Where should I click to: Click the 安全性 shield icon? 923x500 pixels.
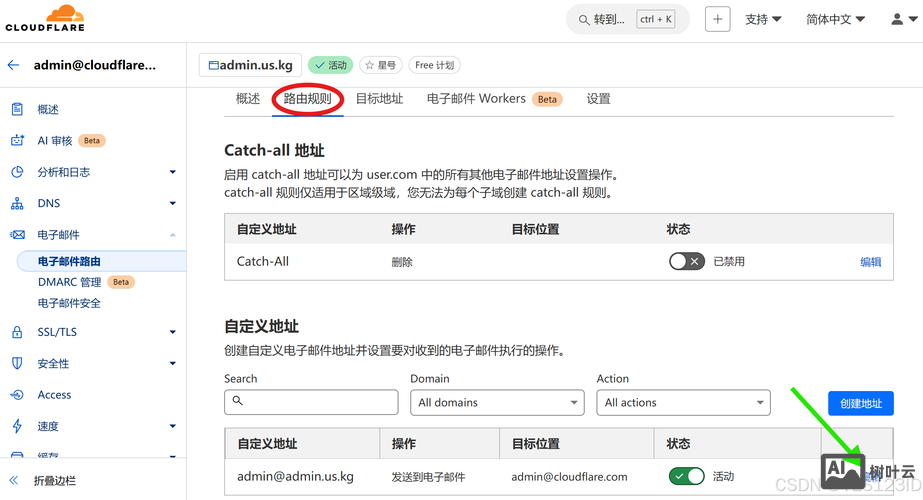17,363
